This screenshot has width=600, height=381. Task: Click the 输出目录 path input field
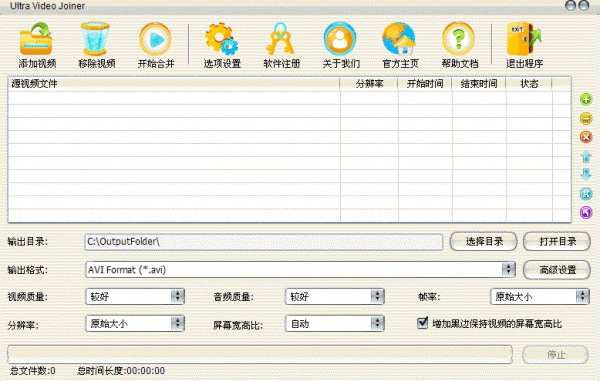(264, 242)
